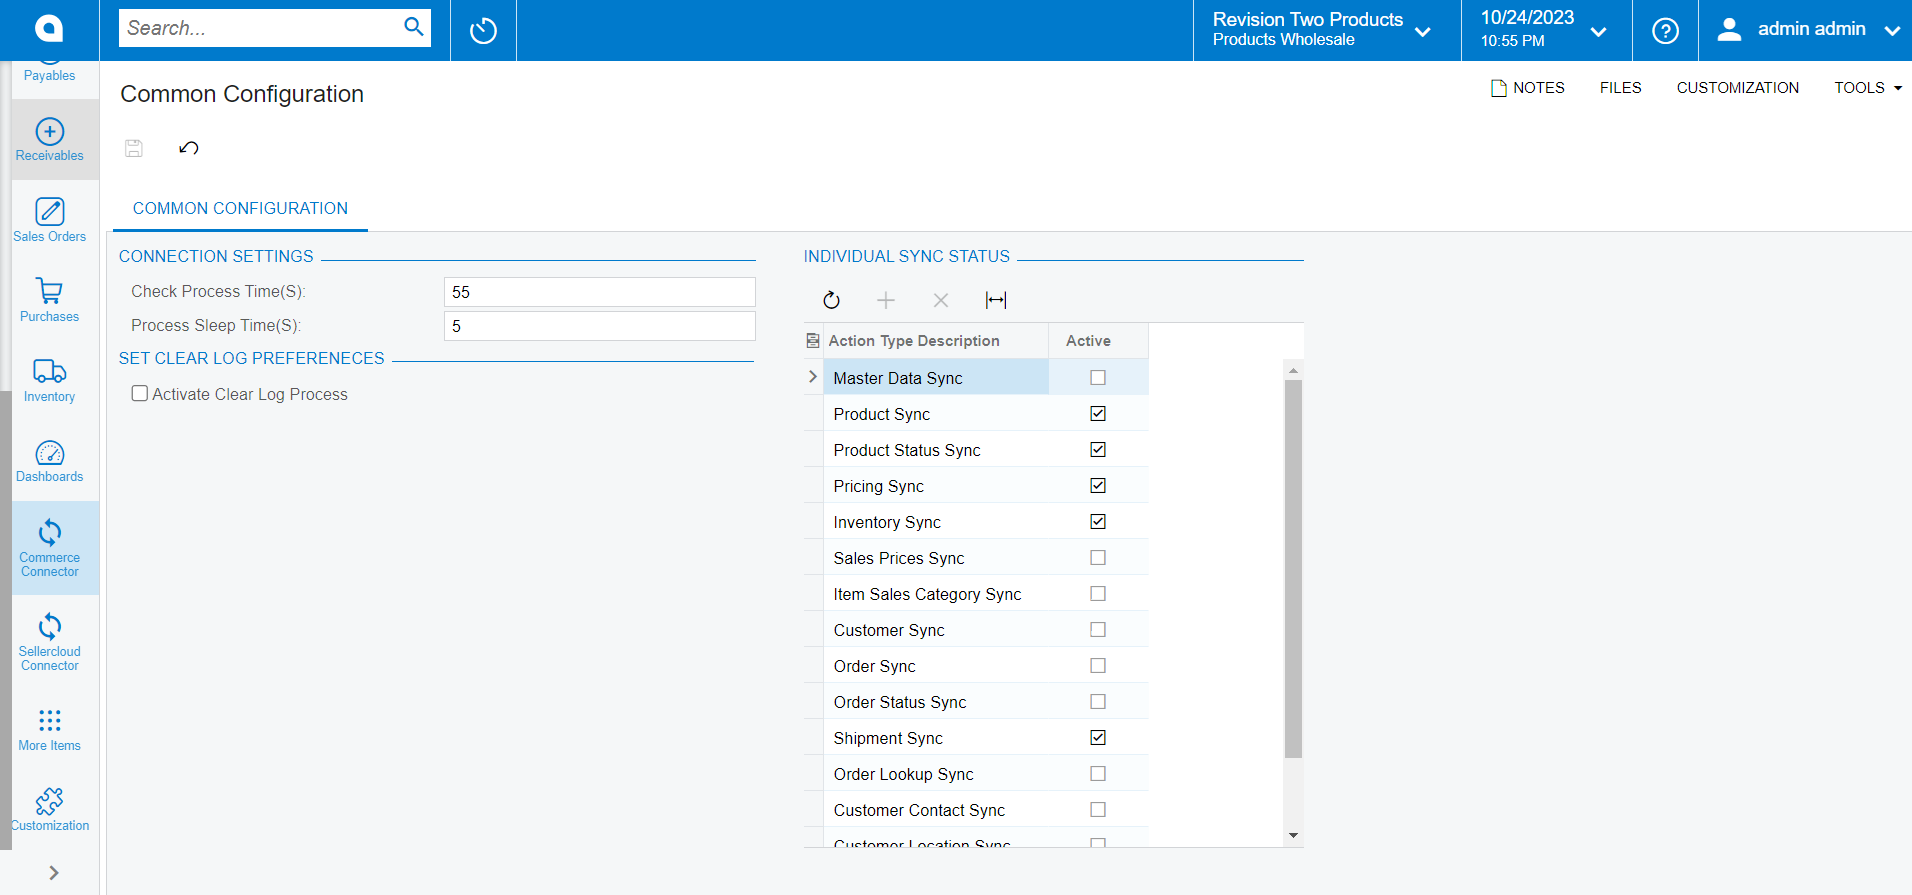This screenshot has height=895, width=1912.
Task: Disable the Product Sync active checkbox
Action: [x=1098, y=414]
